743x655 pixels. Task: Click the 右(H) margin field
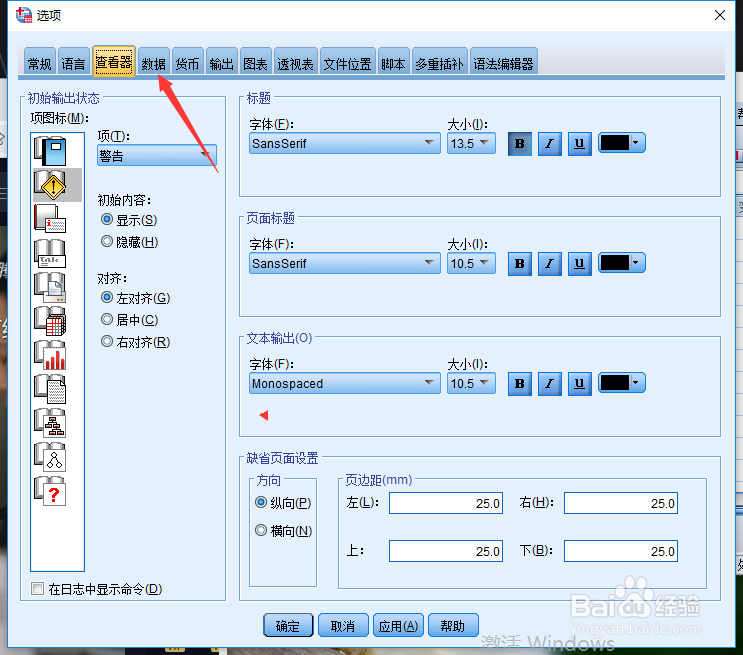pos(621,503)
